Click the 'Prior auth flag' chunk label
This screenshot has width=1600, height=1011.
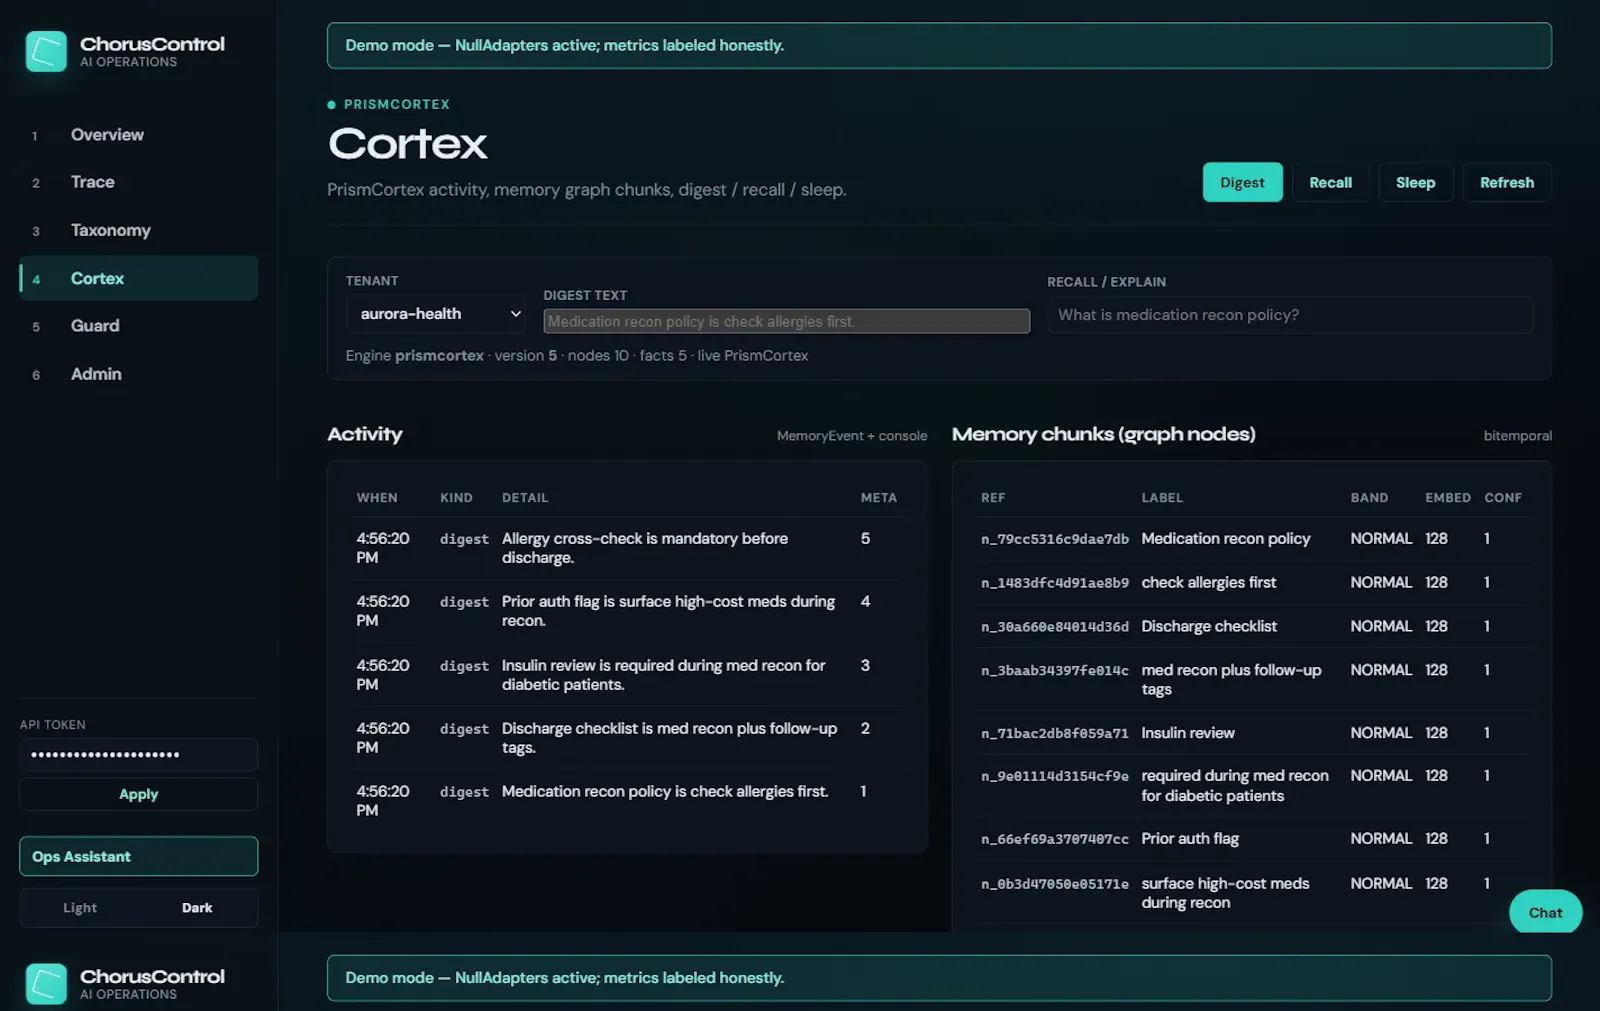coord(1190,838)
